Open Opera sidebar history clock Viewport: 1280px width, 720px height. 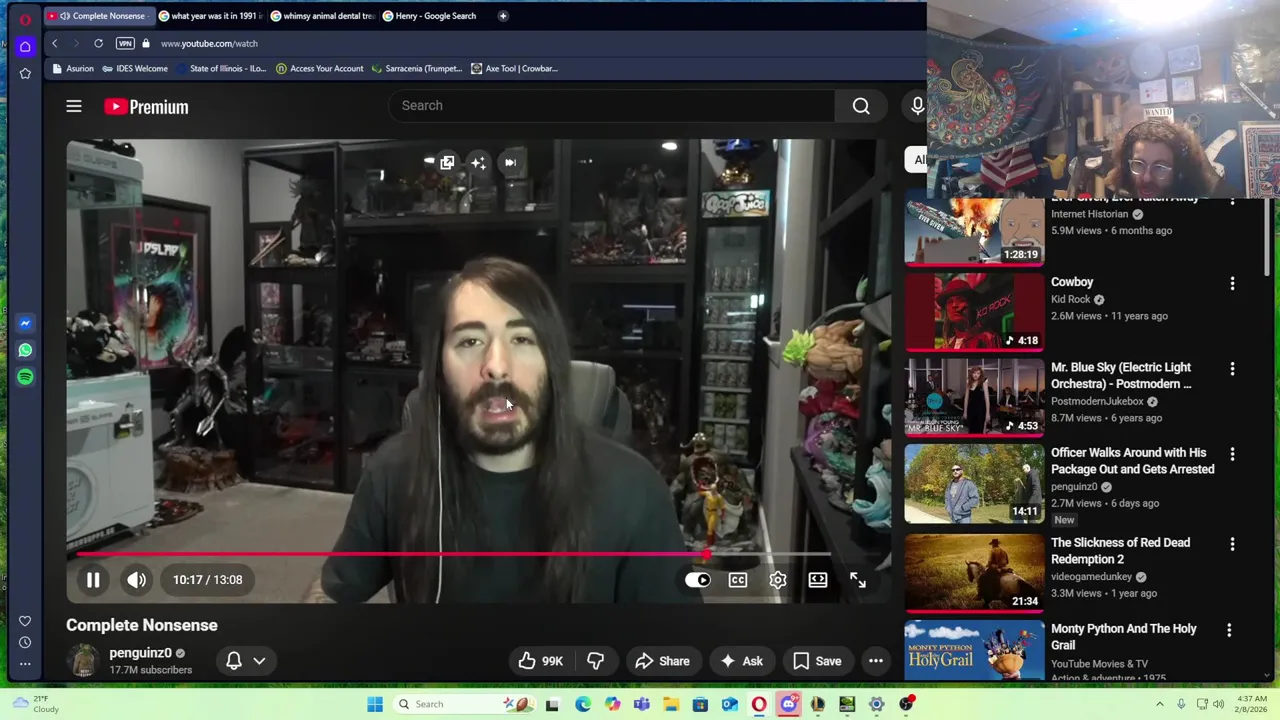point(25,643)
